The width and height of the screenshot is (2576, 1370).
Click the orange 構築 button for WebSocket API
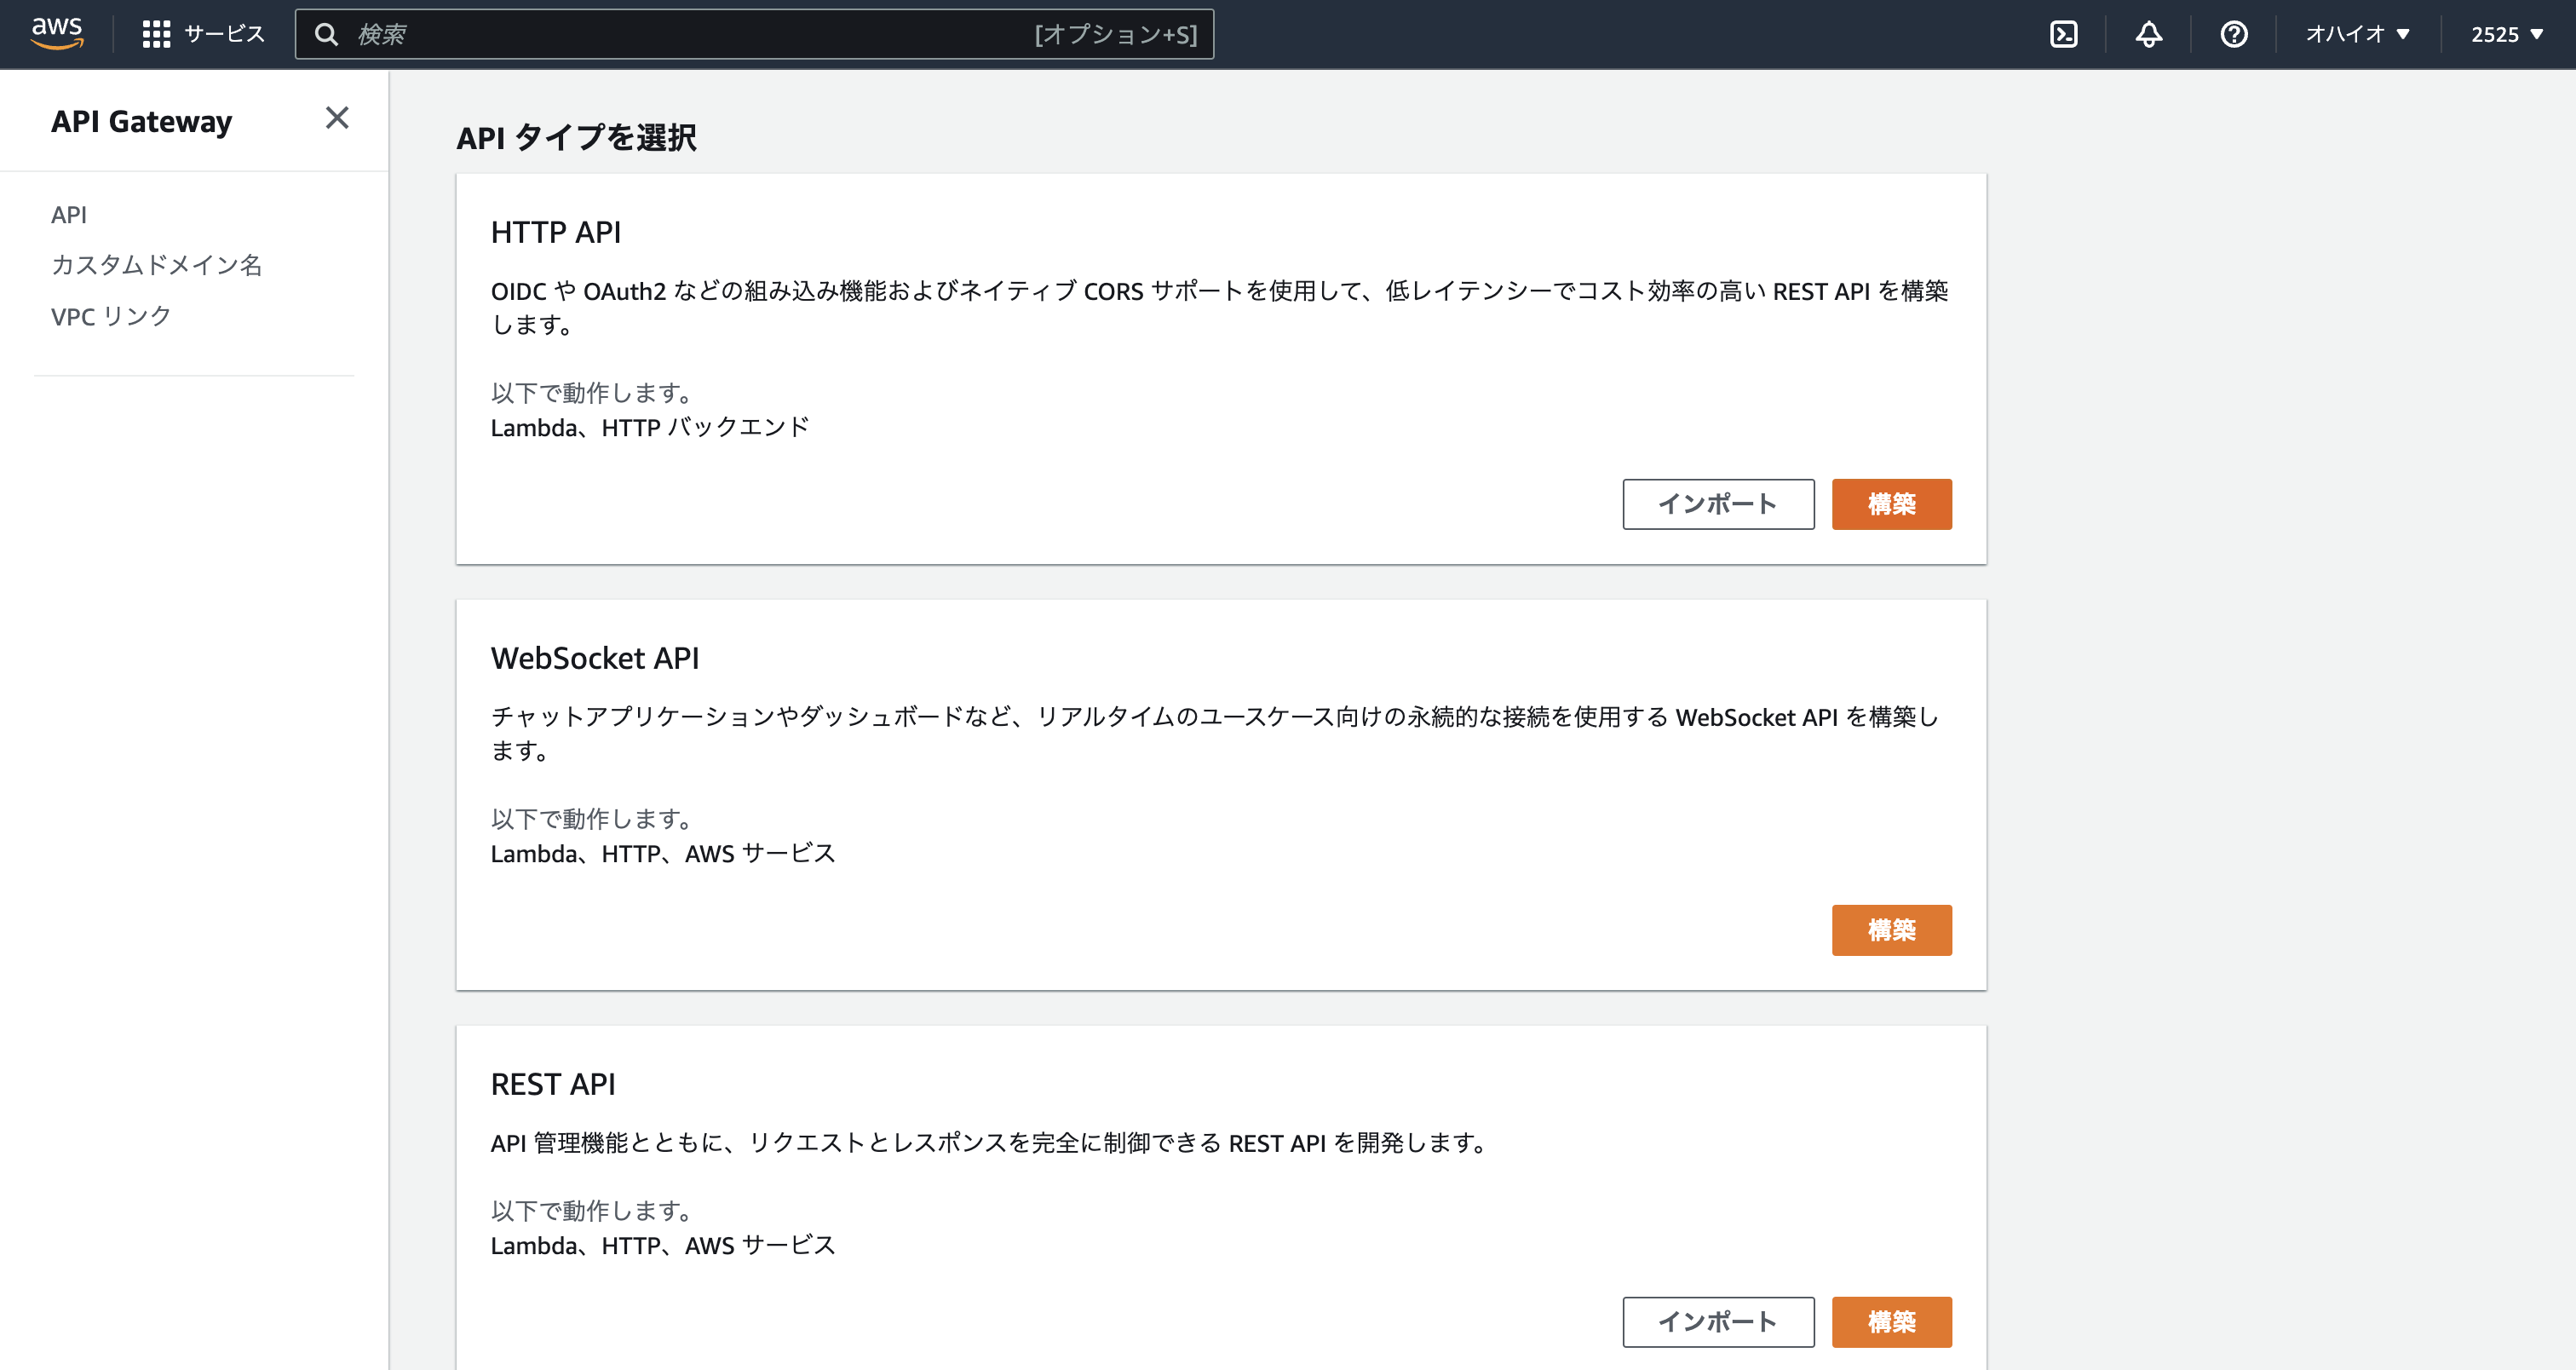tap(1891, 929)
